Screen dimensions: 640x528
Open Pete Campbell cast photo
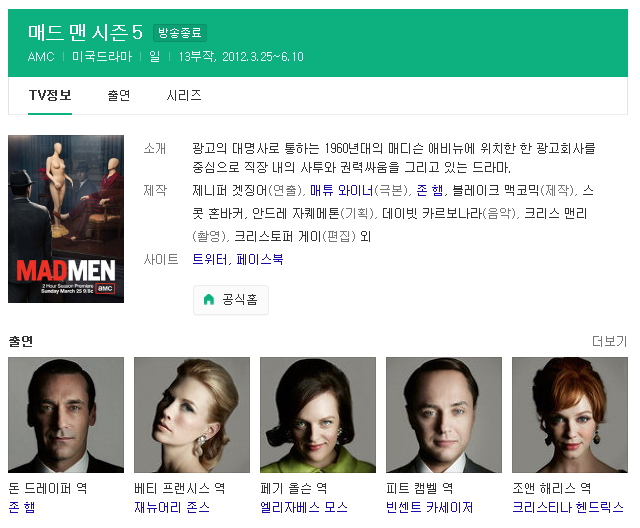tap(444, 415)
